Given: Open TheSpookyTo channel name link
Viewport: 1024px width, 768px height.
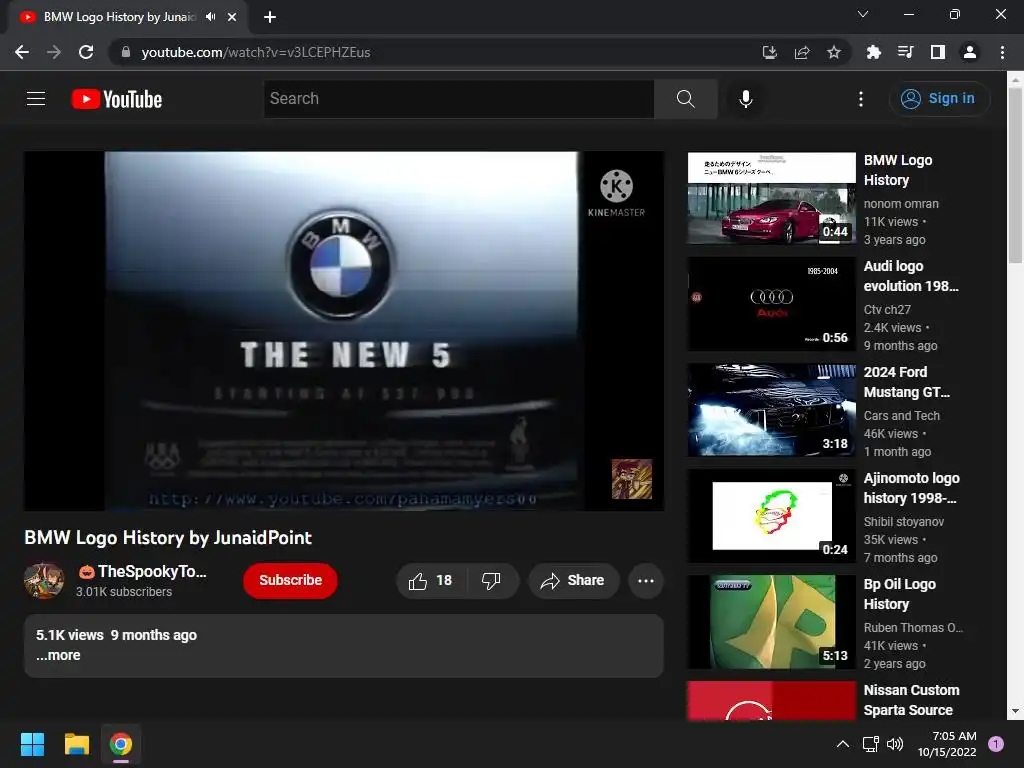Looking at the screenshot, I should [x=143, y=571].
